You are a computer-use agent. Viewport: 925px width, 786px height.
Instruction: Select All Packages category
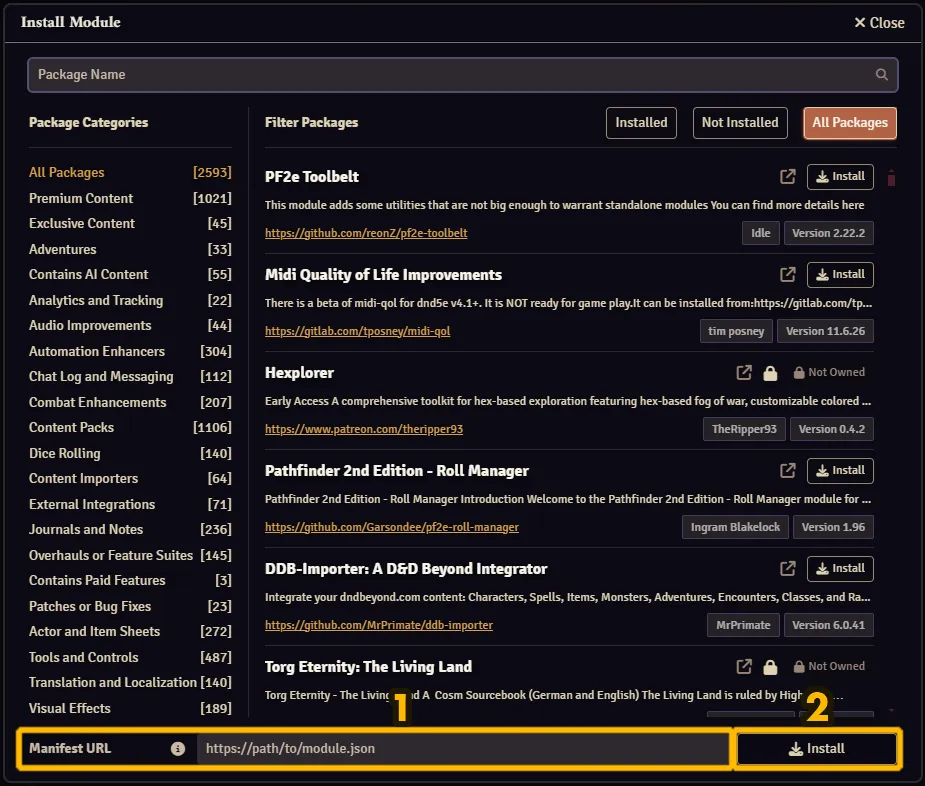point(130,172)
